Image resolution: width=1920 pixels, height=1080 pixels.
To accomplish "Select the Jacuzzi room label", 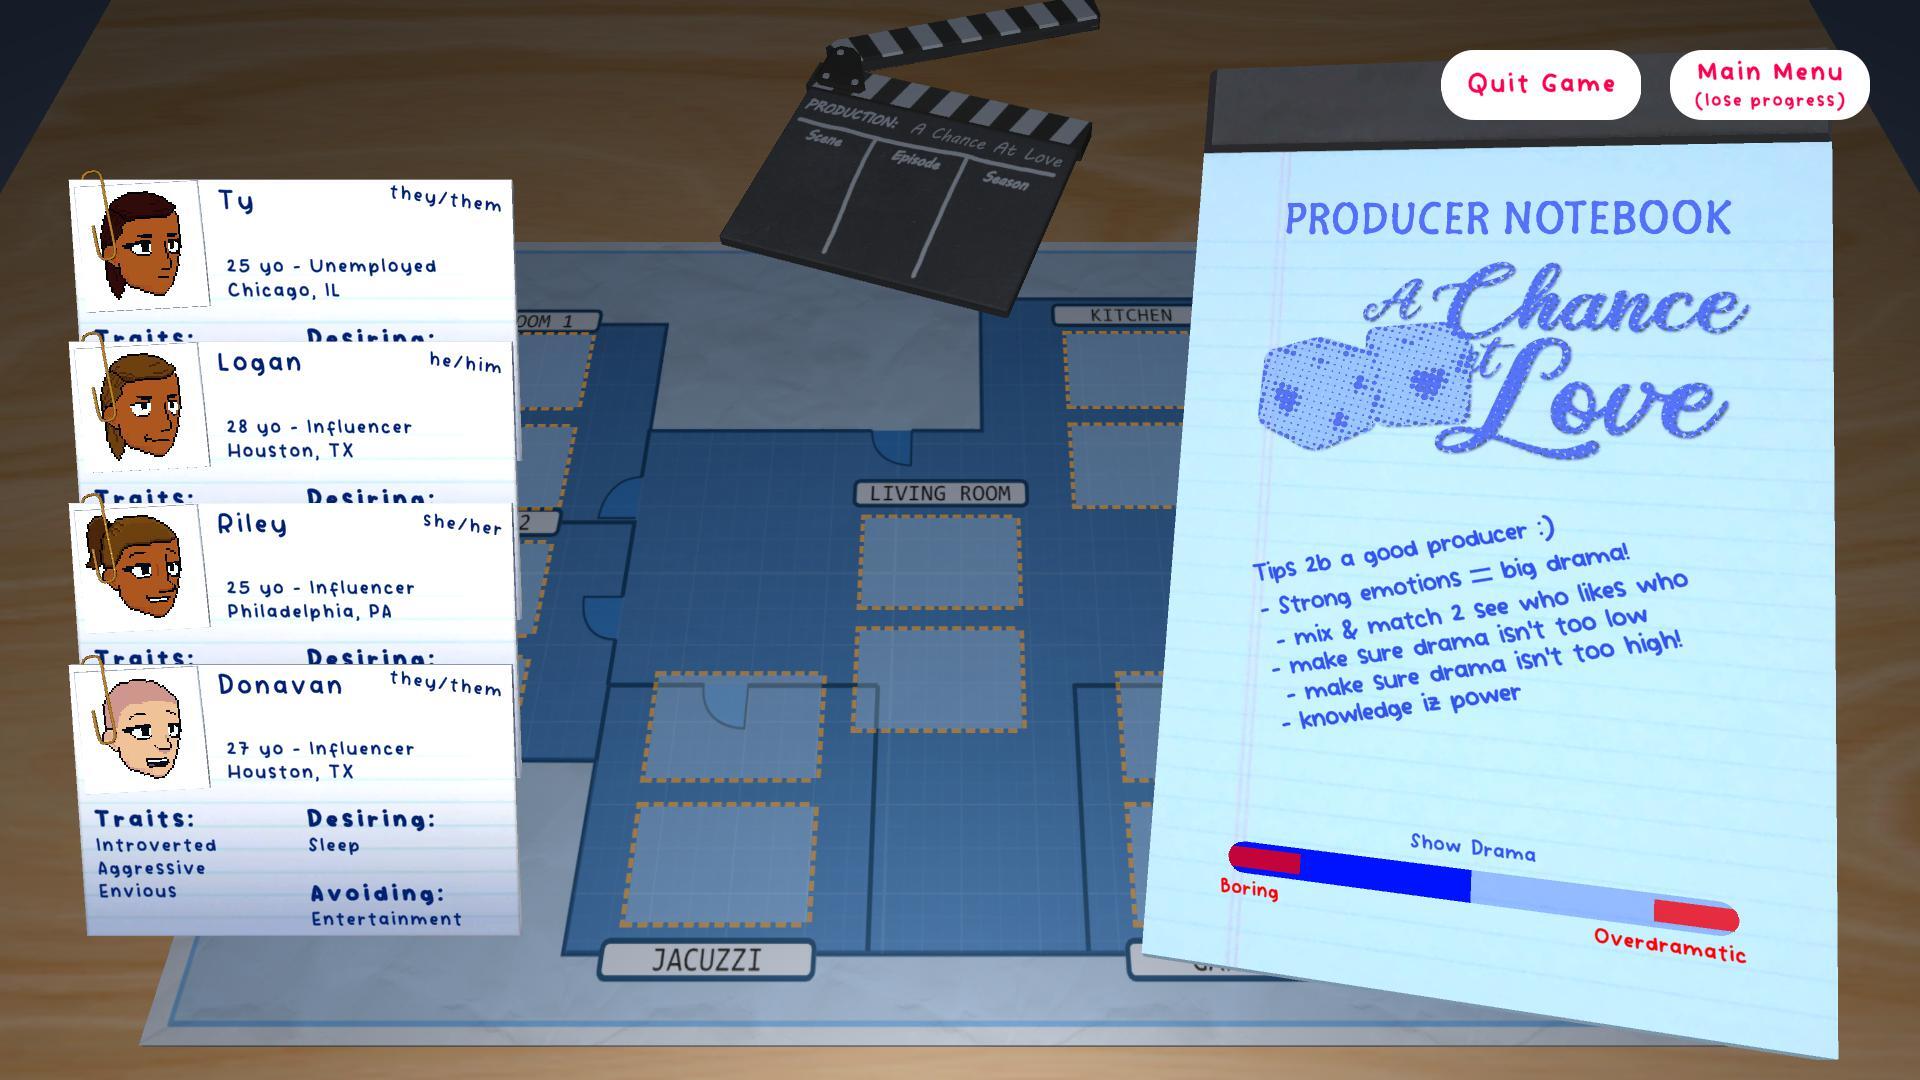I will click(x=706, y=960).
